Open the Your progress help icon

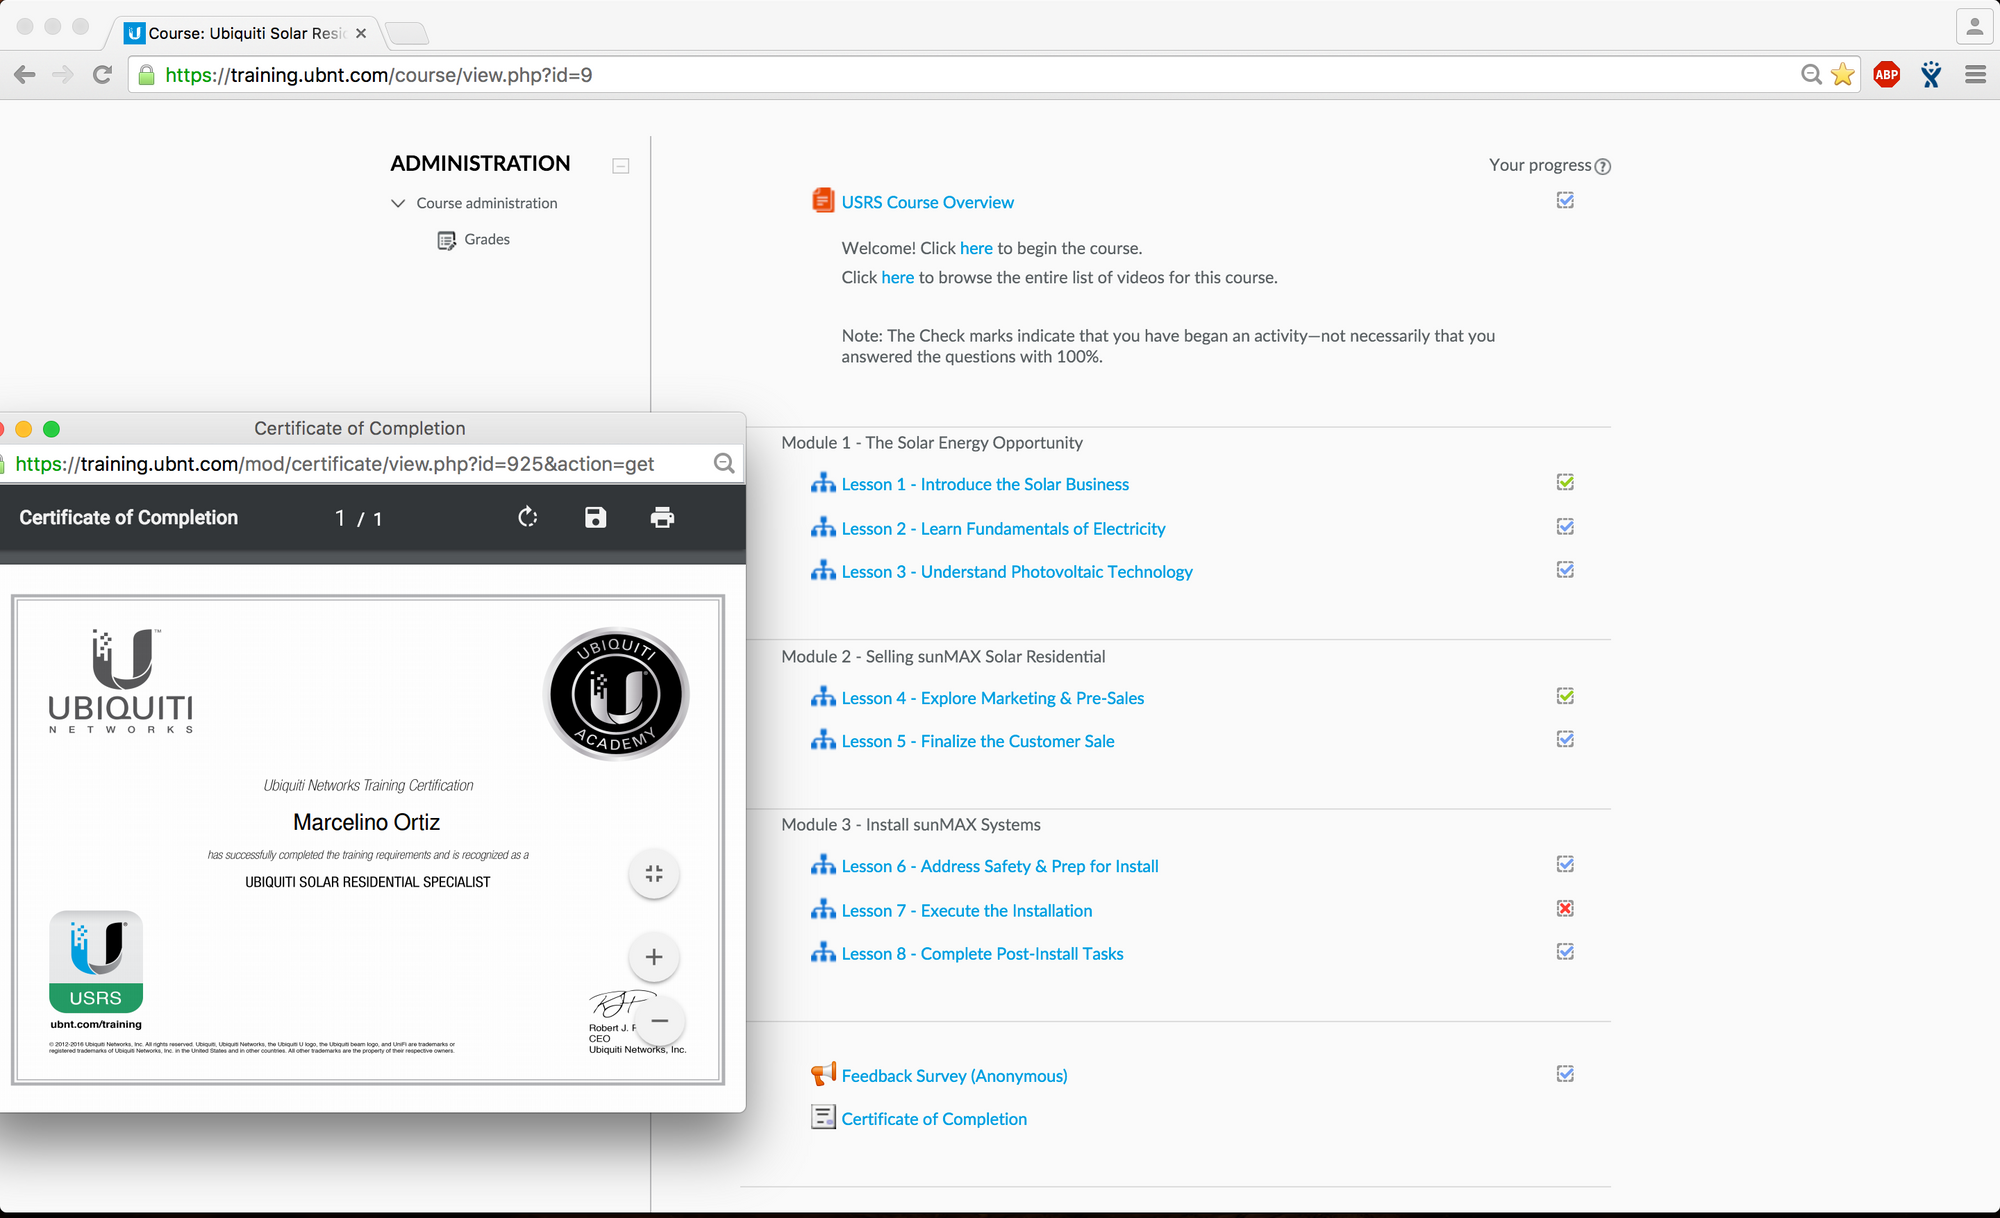(1603, 166)
